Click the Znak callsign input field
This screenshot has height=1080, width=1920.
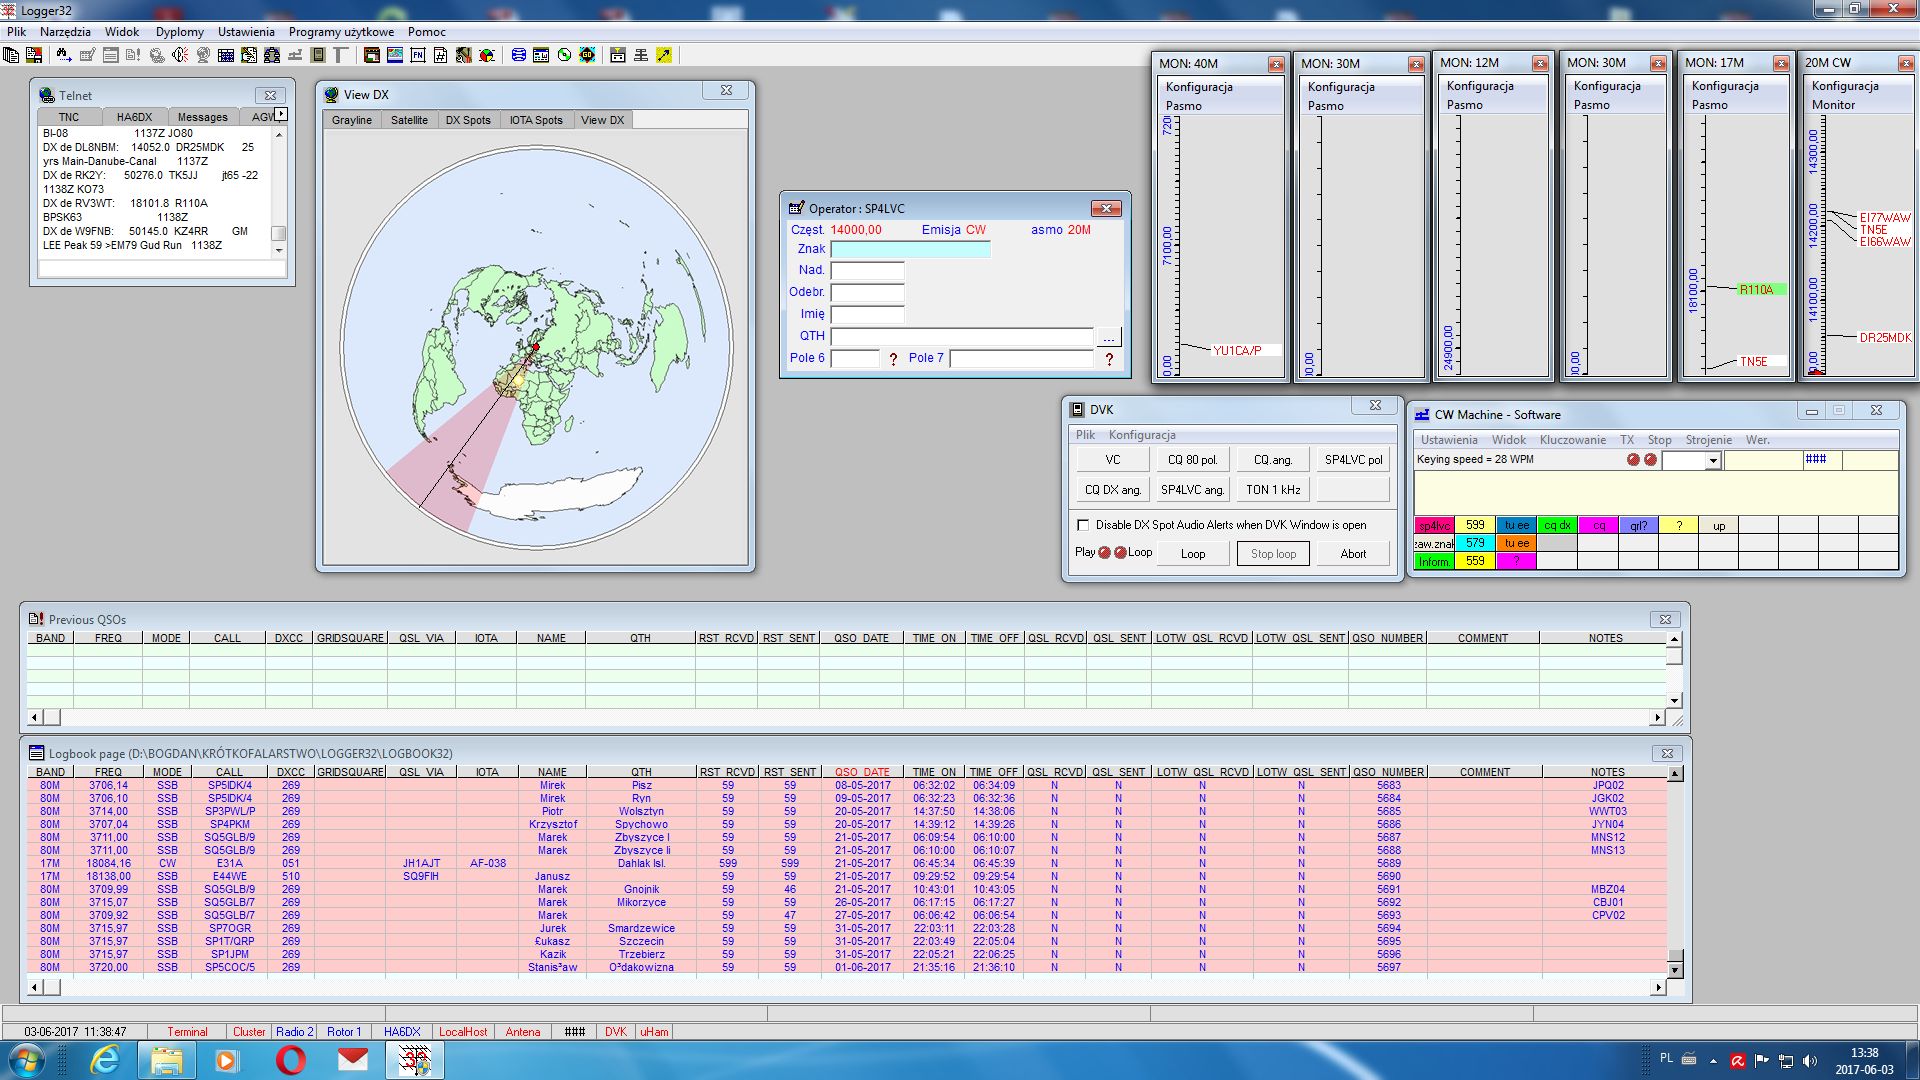(910, 249)
